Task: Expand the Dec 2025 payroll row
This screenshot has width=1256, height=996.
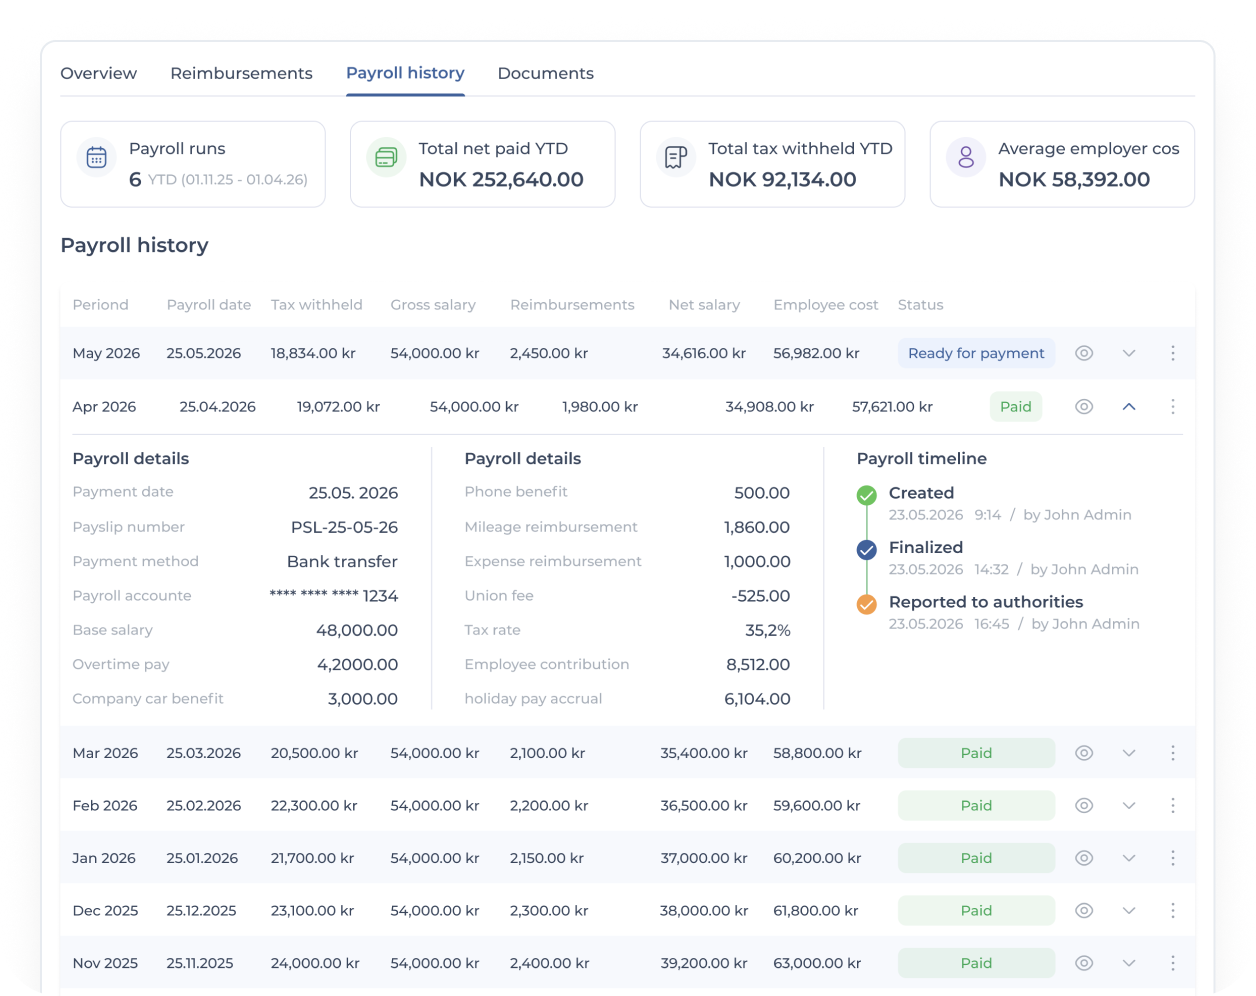Action: [x=1129, y=911]
